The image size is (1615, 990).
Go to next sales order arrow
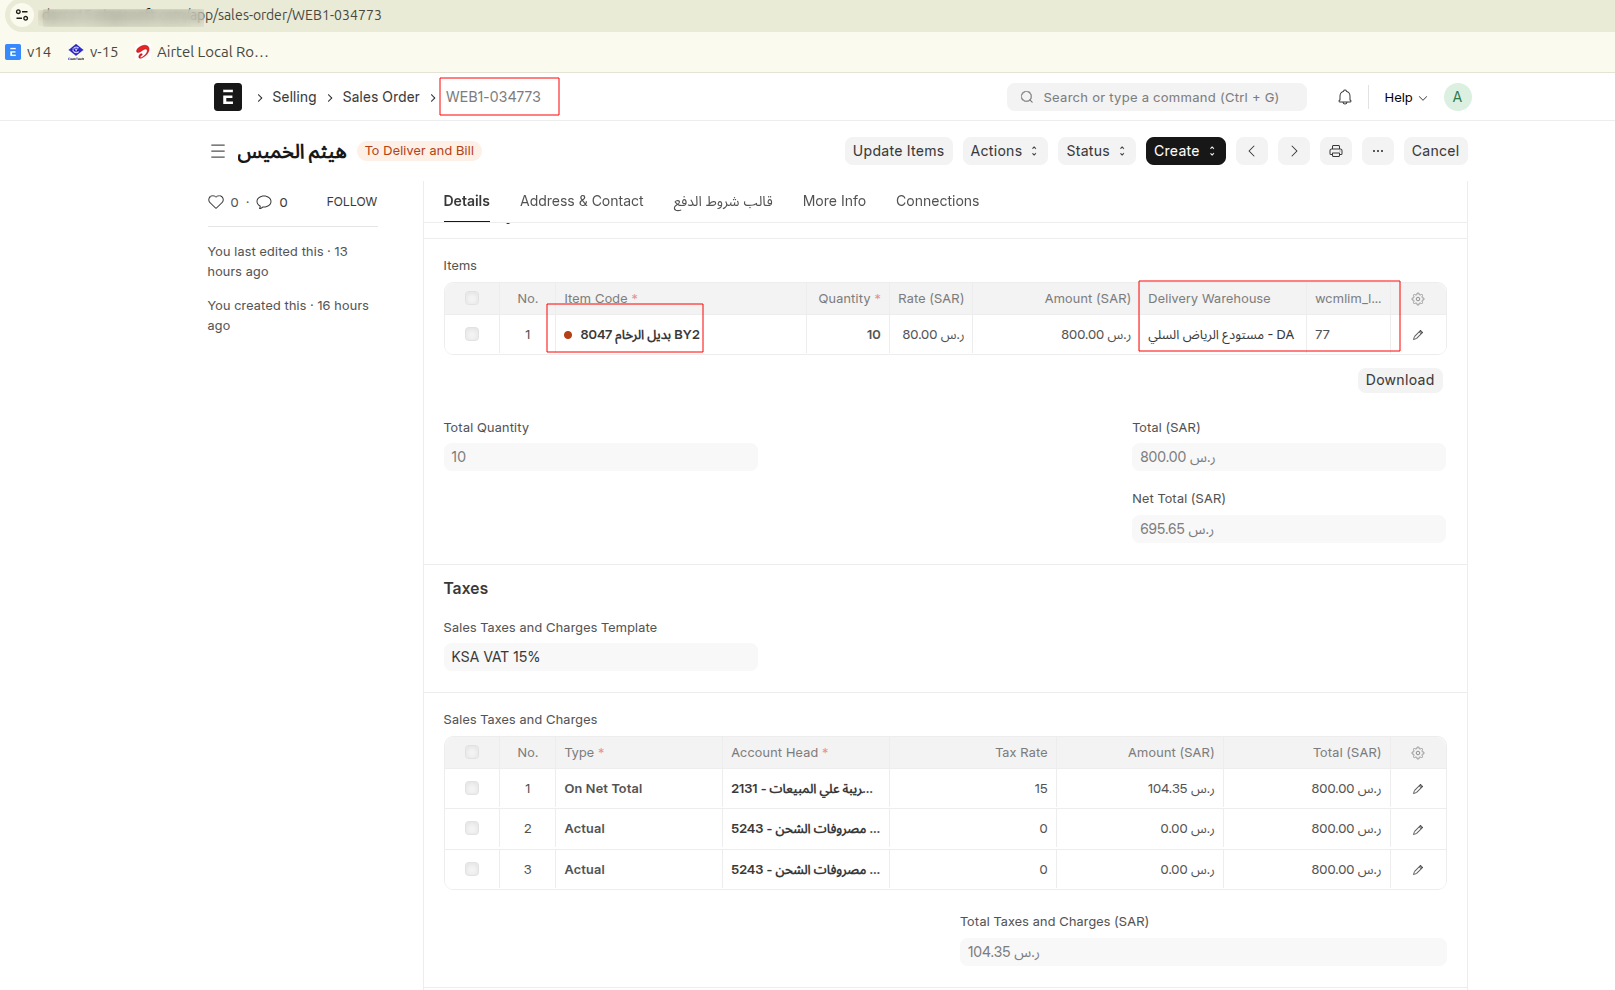pos(1293,151)
